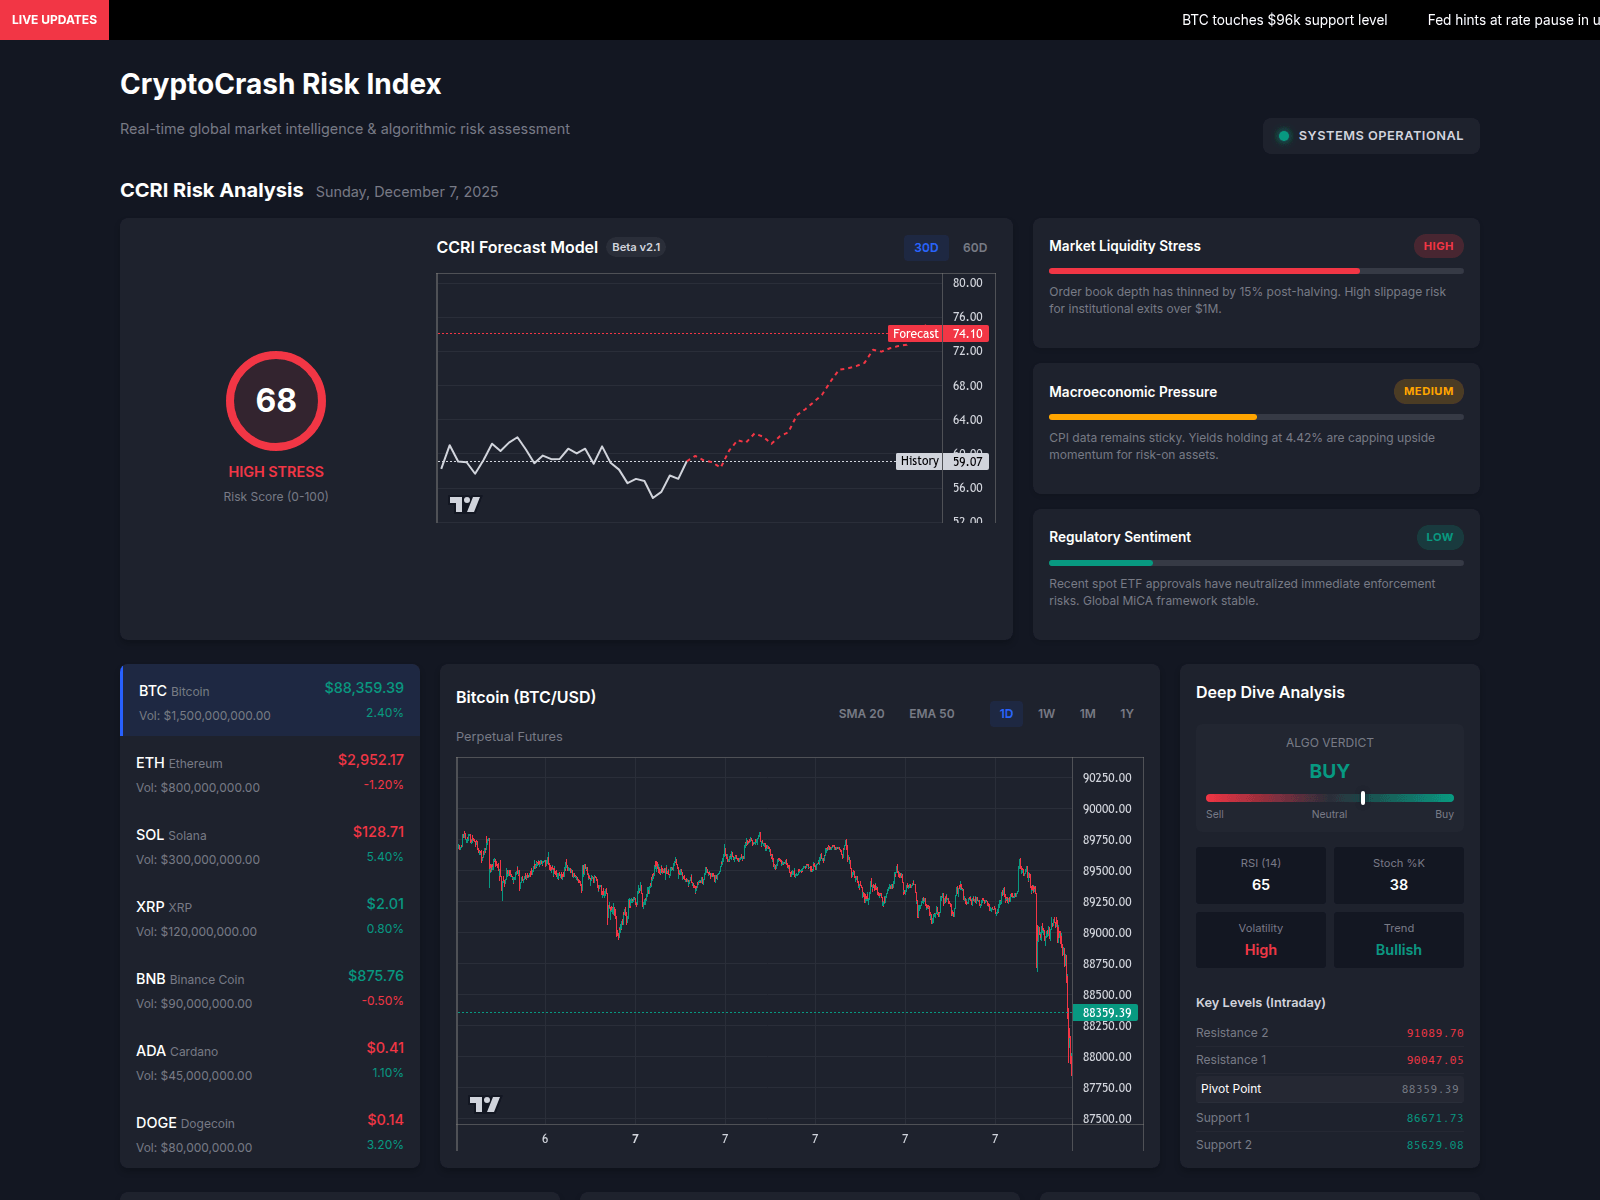Select the 1D Bitcoin chart timeframe

click(x=1006, y=714)
